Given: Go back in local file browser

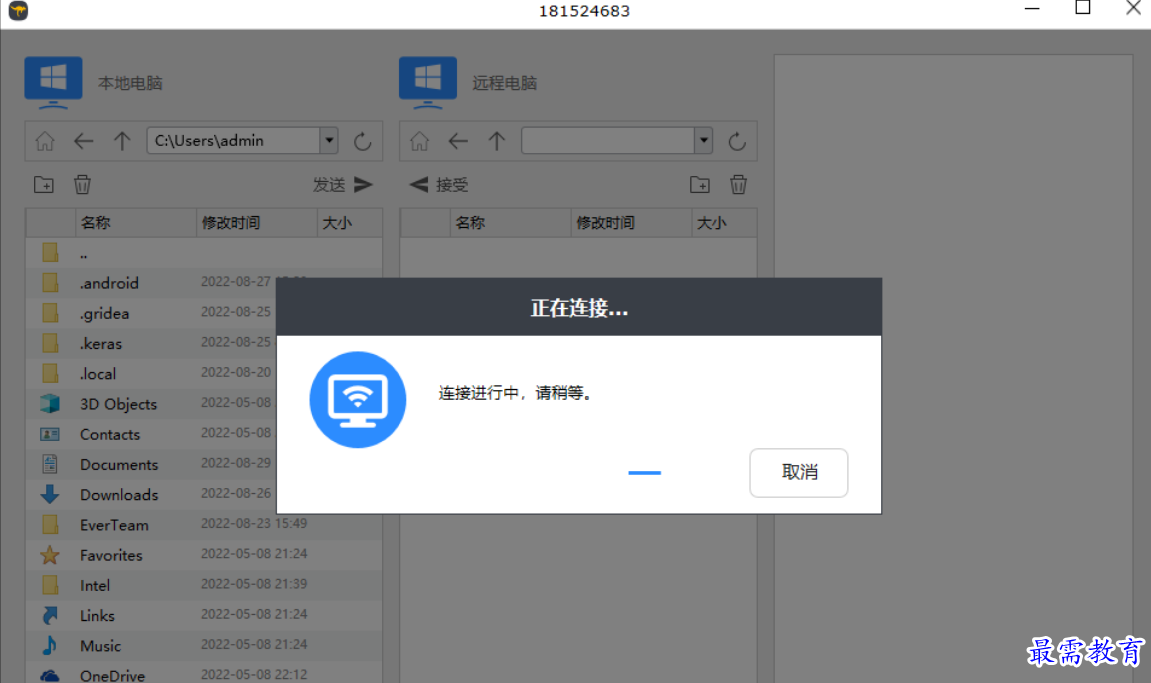Looking at the screenshot, I should 84,141.
